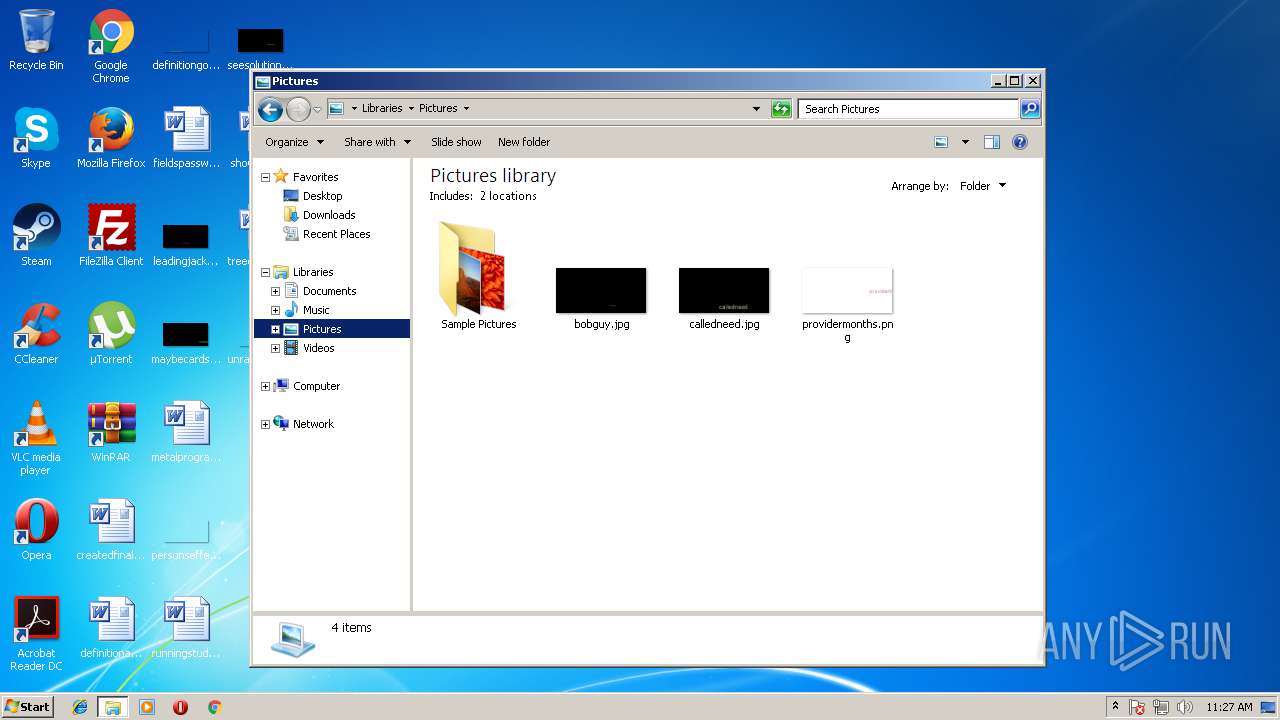Expand the Music library node
Screen dimensions: 1280x720
(275, 310)
